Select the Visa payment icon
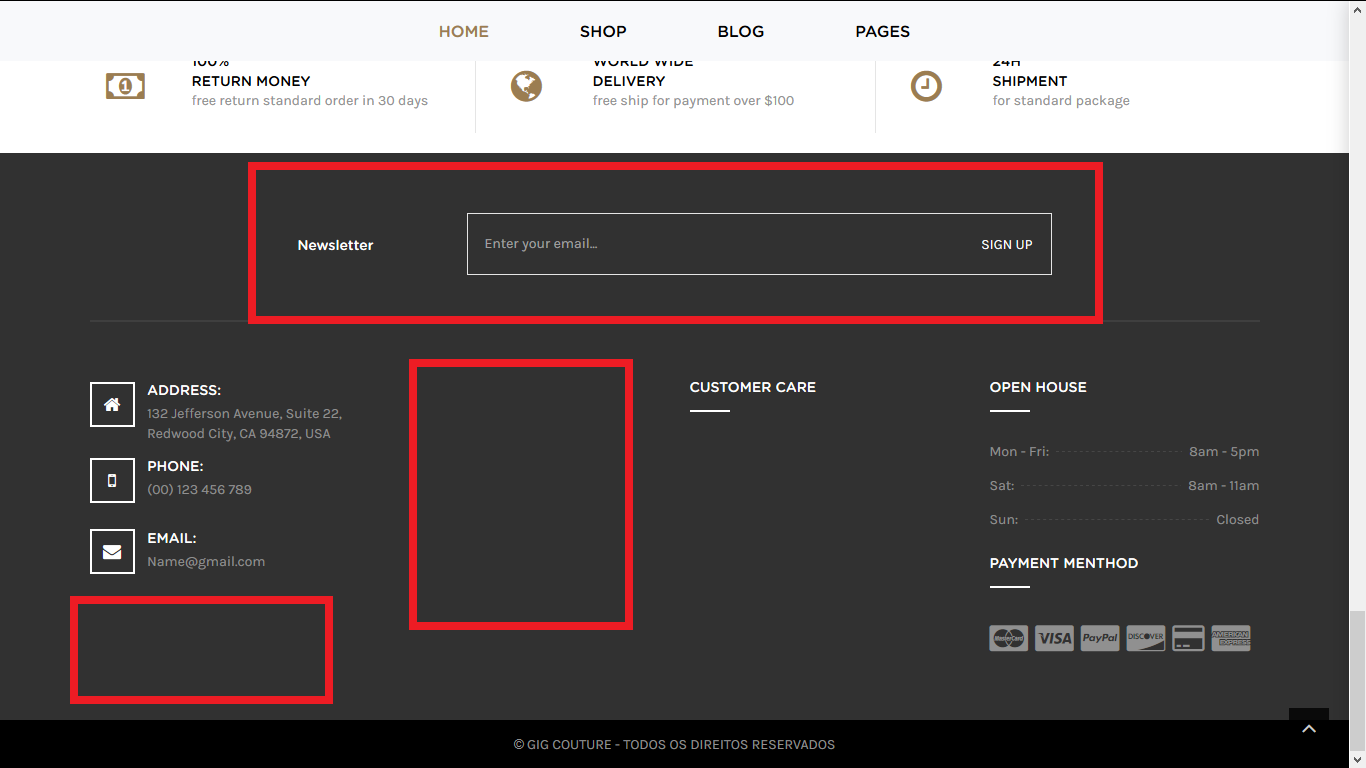Viewport: 1366px width, 768px height. pos(1054,638)
